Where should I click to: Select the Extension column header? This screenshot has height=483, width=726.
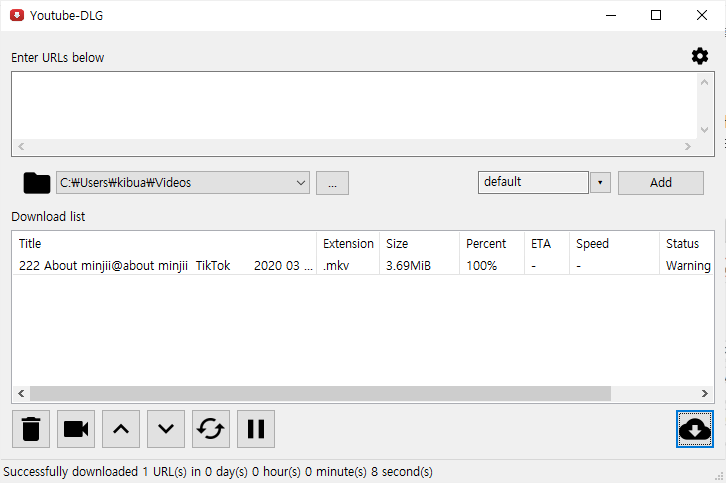coord(348,244)
